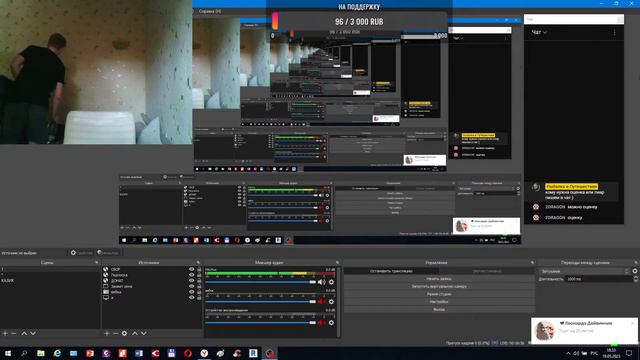Screen dimensions: 640x360
Task: Open the Справка (H) menu
Action: pyautogui.click(x=210, y=11)
